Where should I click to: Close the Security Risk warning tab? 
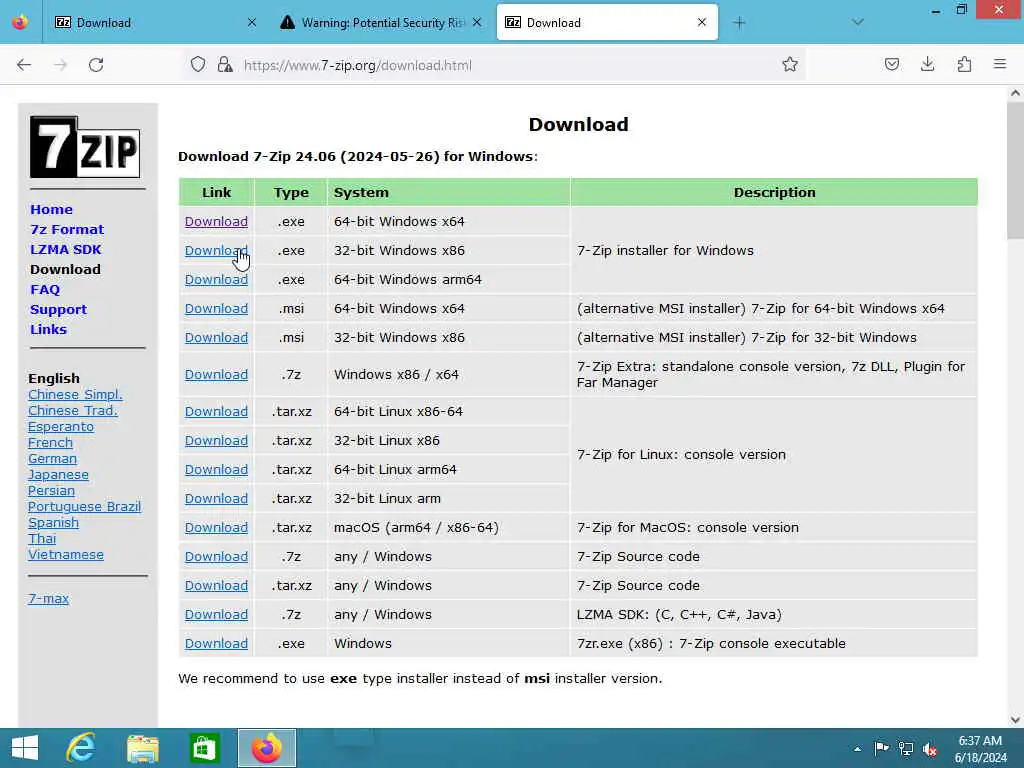[x=477, y=22]
